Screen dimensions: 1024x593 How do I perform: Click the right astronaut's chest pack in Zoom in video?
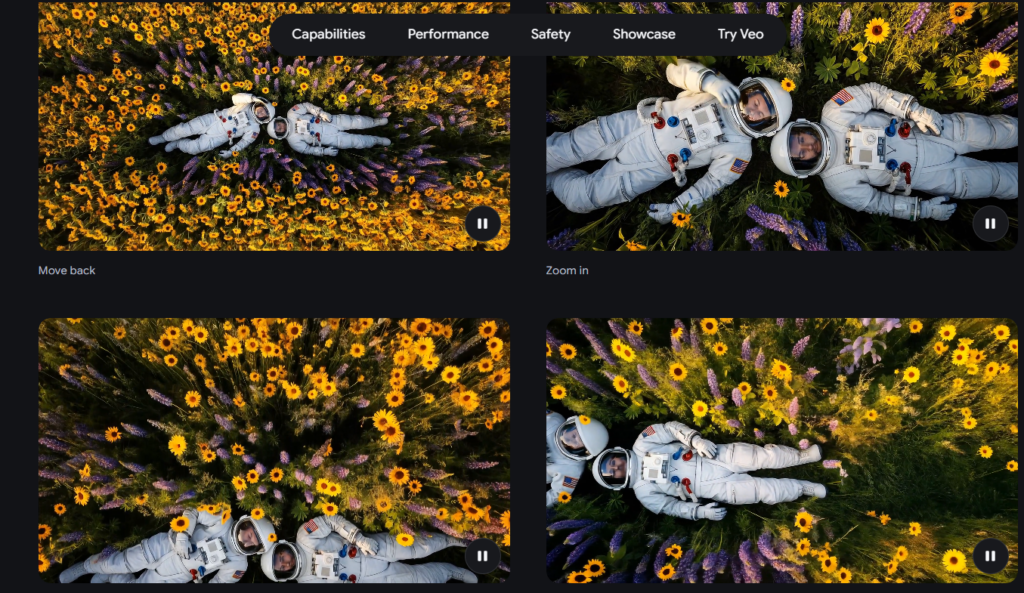tap(864, 147)
